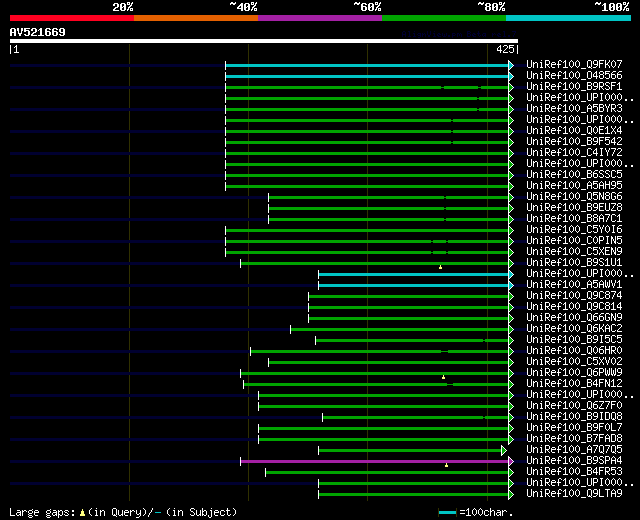
Task: Click hit name UniRef100_Q9LTA9
Action: (x=574, y=494)
